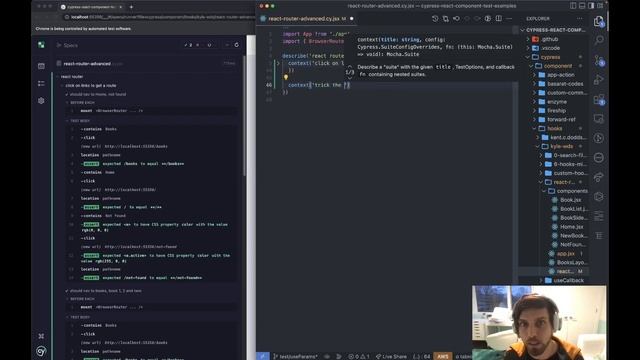Click Live Share in status bar

pos(391,356)
